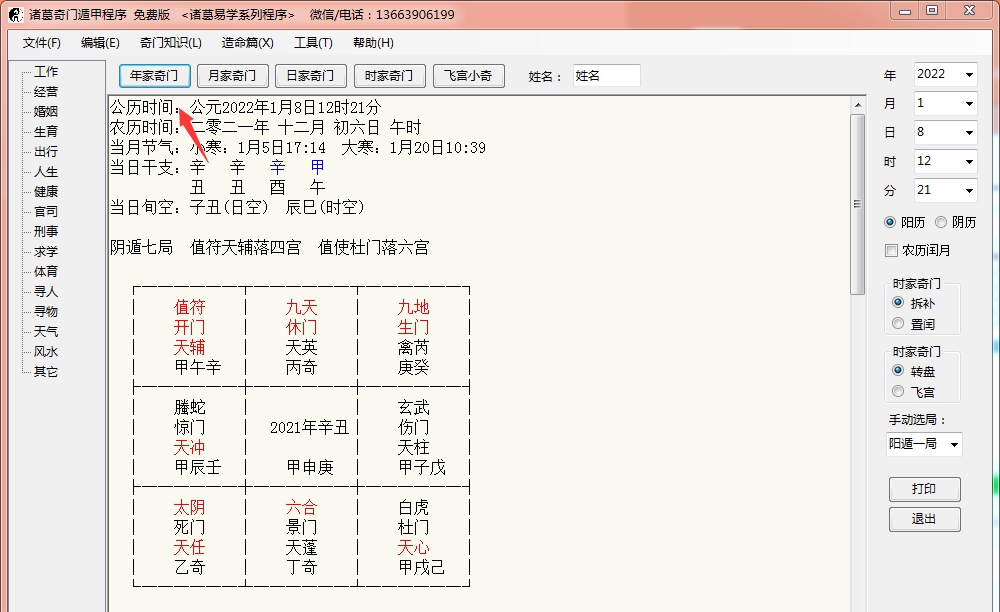Open the 工具(T) menu
Image resolution: width=1000 pixels, height=612 pixels.
click(313, 43)
